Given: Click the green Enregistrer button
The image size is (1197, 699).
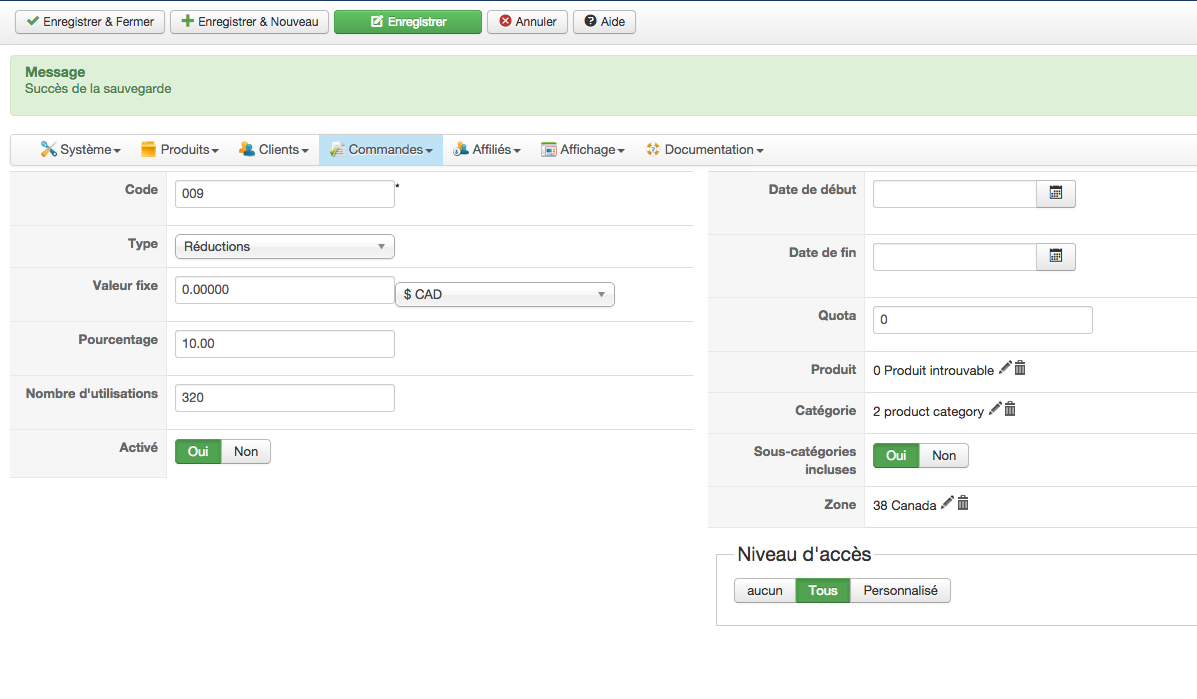Looking at the screenshot, I should (x=408, y=21).
